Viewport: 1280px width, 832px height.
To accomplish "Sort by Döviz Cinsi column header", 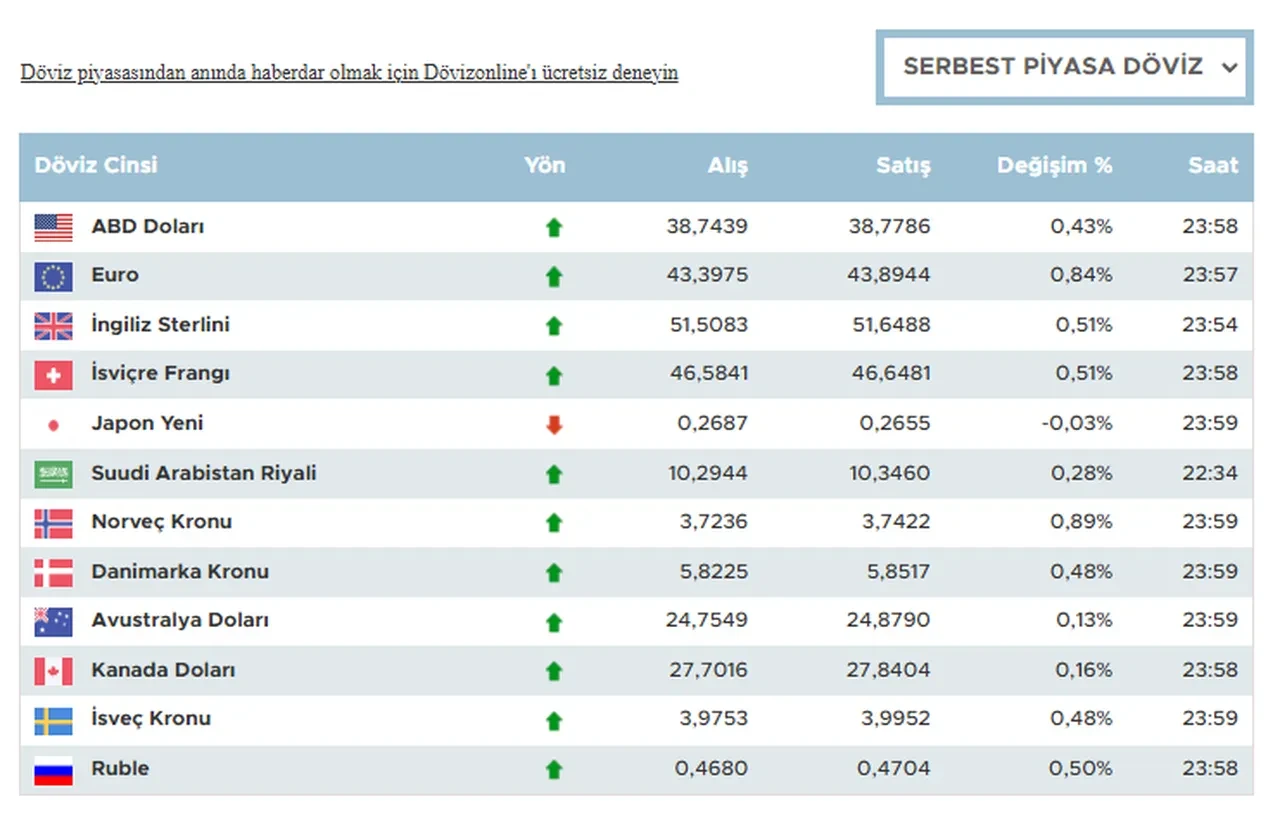I will point(96,166).
